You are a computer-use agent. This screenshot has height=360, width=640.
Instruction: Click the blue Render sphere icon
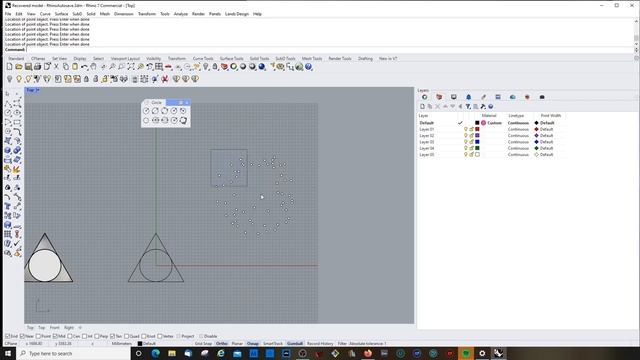click(262, 67)
